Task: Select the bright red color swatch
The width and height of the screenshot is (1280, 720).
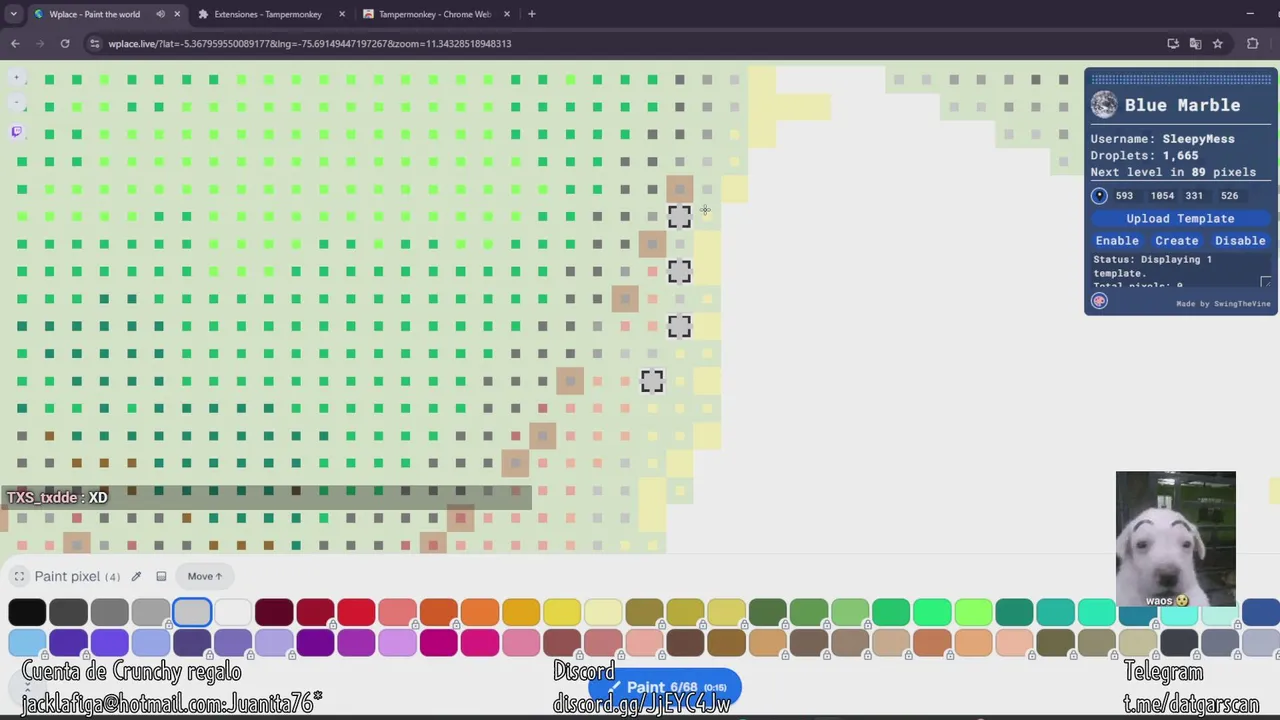Action: tap(355, 612)
